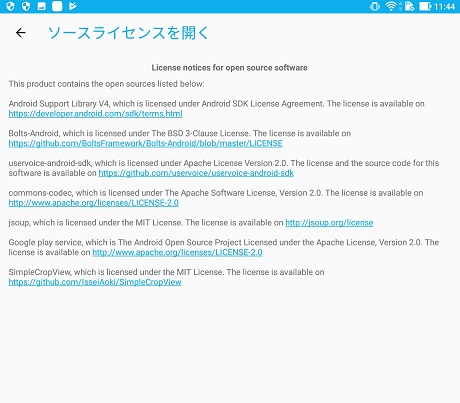This screenshot has width=460, height=403.
Task: Tap the battery status icon
Action: pyautogui.click(x=425, y=6)
